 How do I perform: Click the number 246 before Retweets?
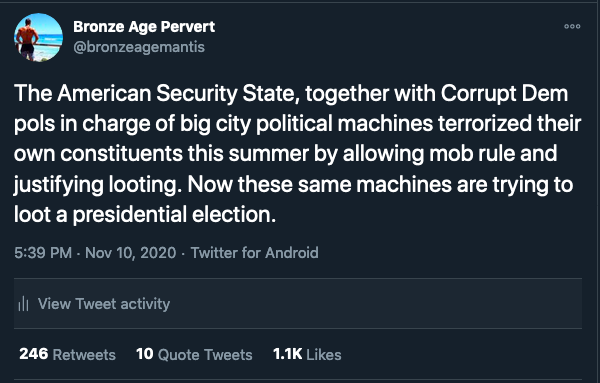coord(34,354)
